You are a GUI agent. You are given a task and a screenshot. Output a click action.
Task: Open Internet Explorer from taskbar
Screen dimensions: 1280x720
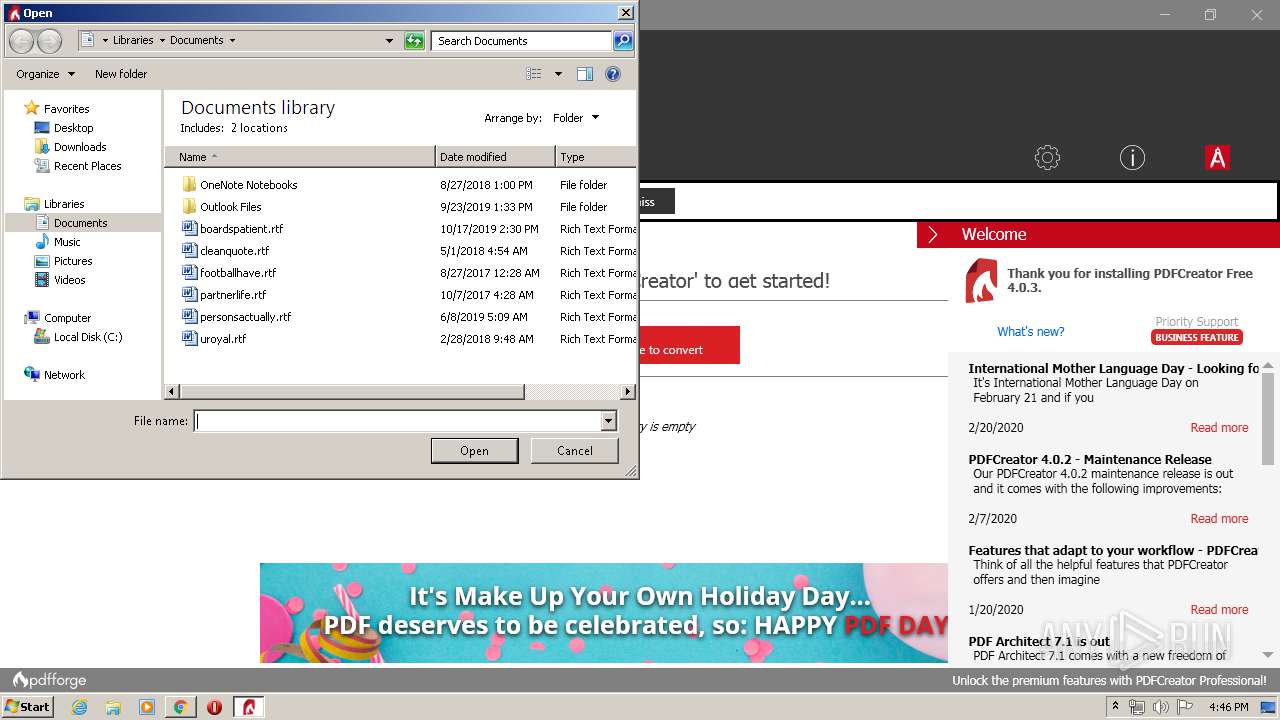80,707
